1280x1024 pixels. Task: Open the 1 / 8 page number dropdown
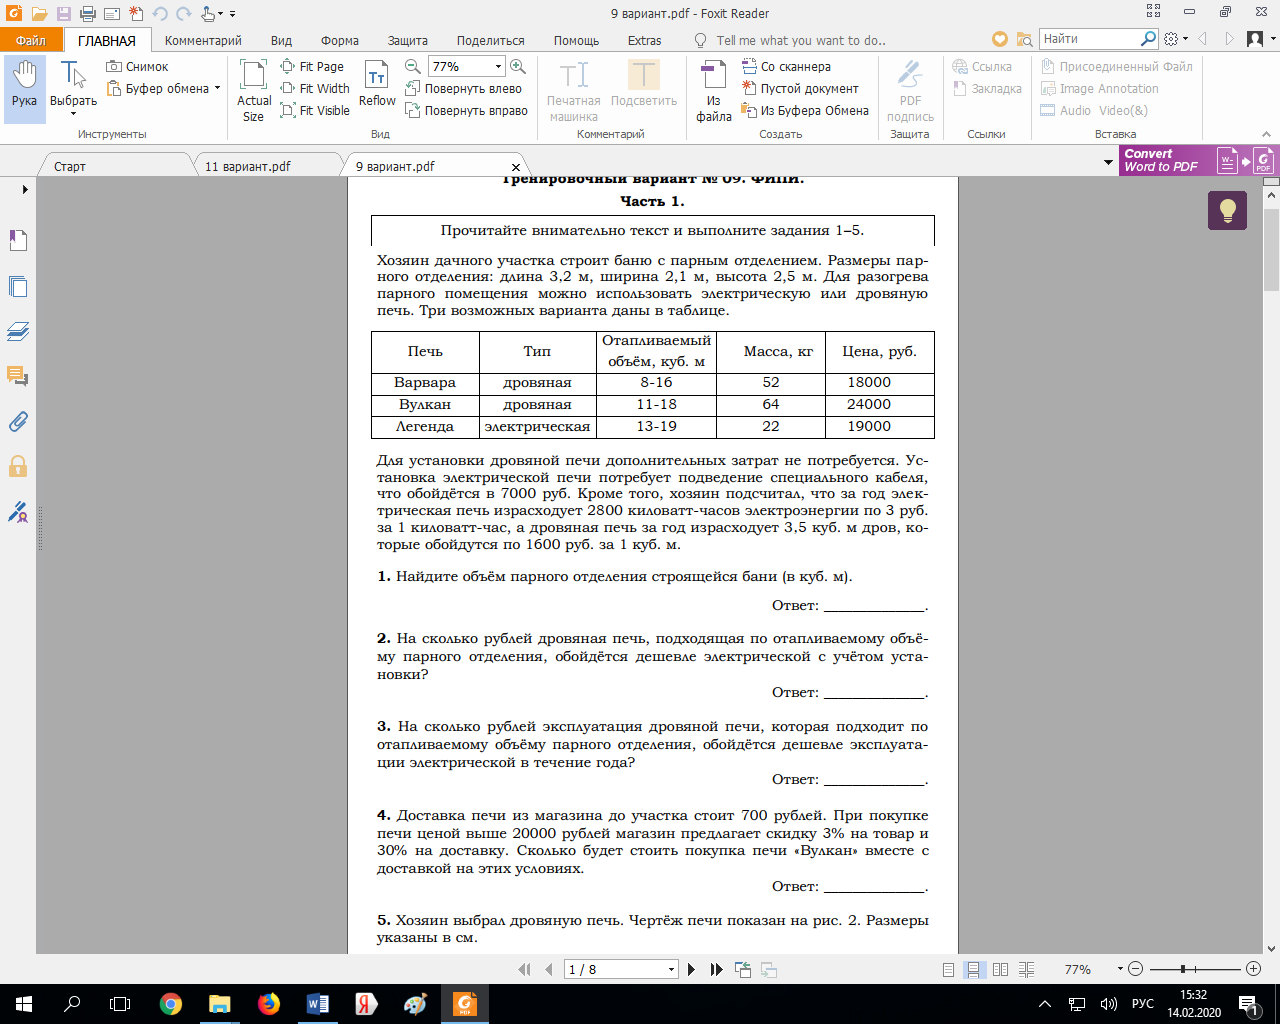[671, 969]
